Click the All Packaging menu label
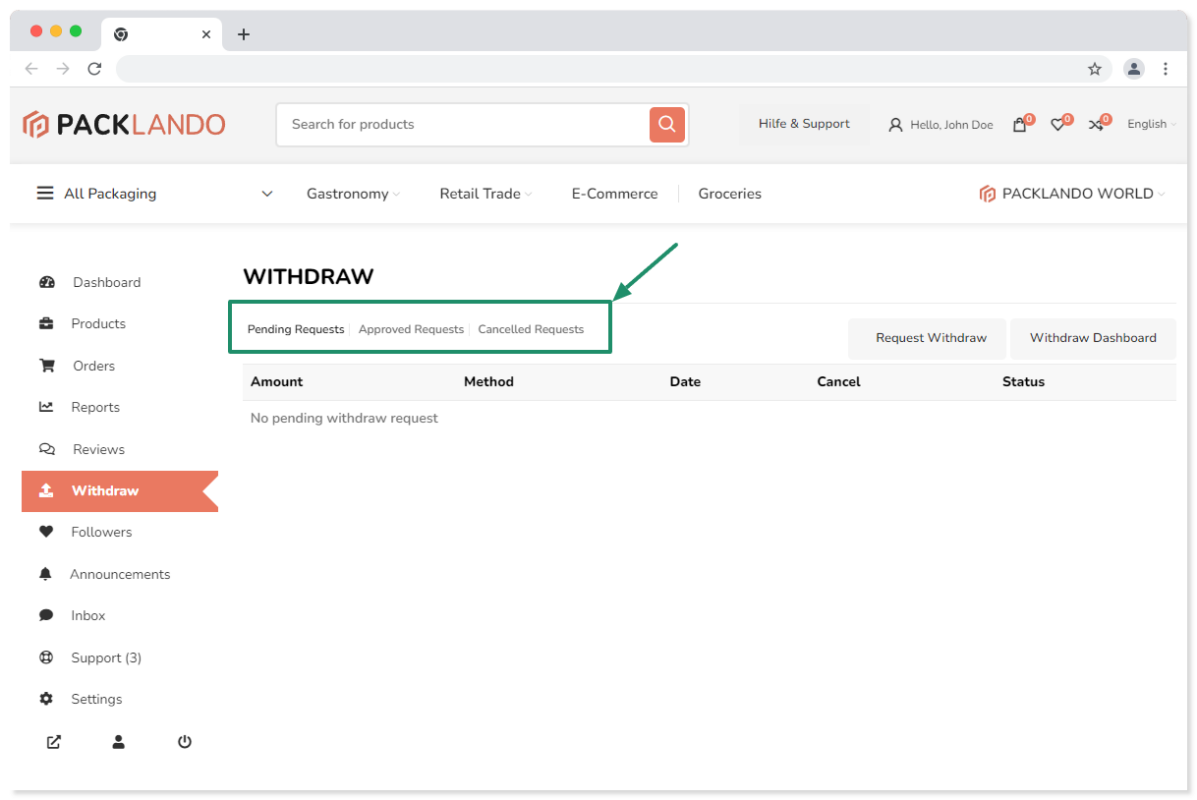Screen dimensions: 1197x800 (x=110, y=194)
